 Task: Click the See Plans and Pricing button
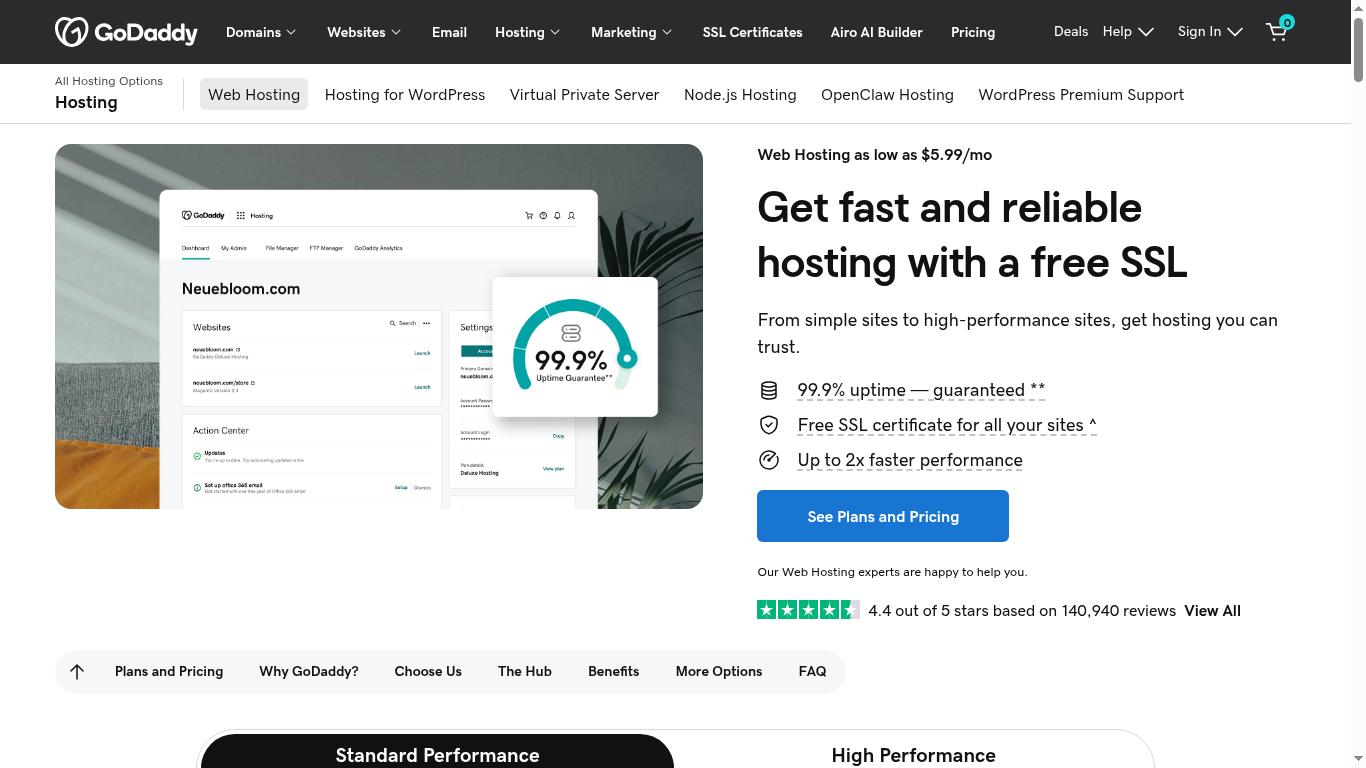coord(883,516)
